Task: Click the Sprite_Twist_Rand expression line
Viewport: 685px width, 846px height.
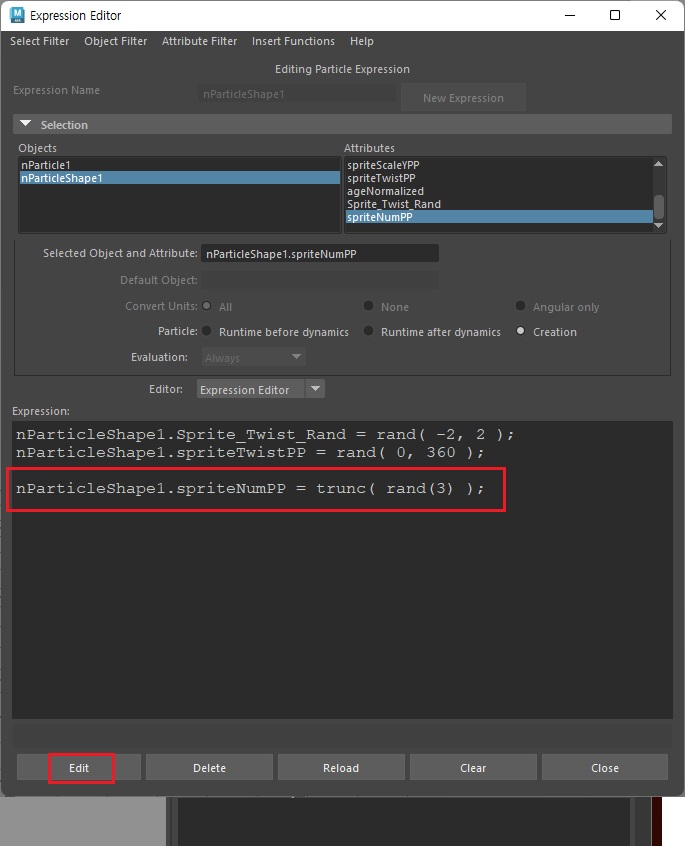Action: tap(265, 434)
